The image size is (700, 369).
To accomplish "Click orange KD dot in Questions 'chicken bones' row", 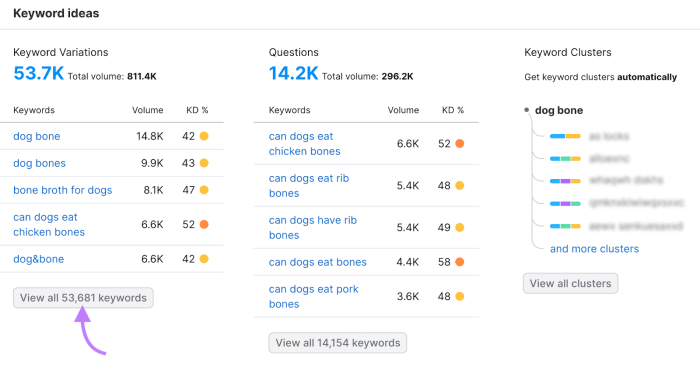I will (x=459, y=144).
